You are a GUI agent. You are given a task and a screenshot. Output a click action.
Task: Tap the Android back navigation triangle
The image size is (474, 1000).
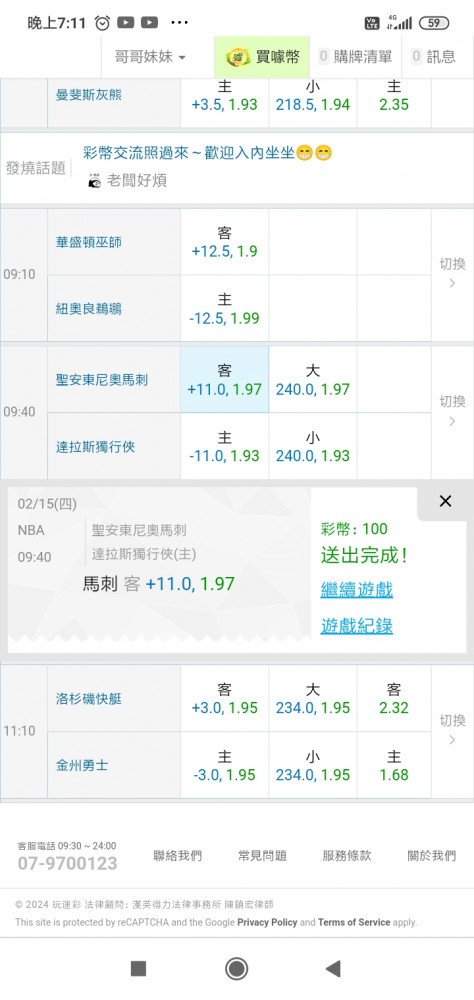pos(333,969)
